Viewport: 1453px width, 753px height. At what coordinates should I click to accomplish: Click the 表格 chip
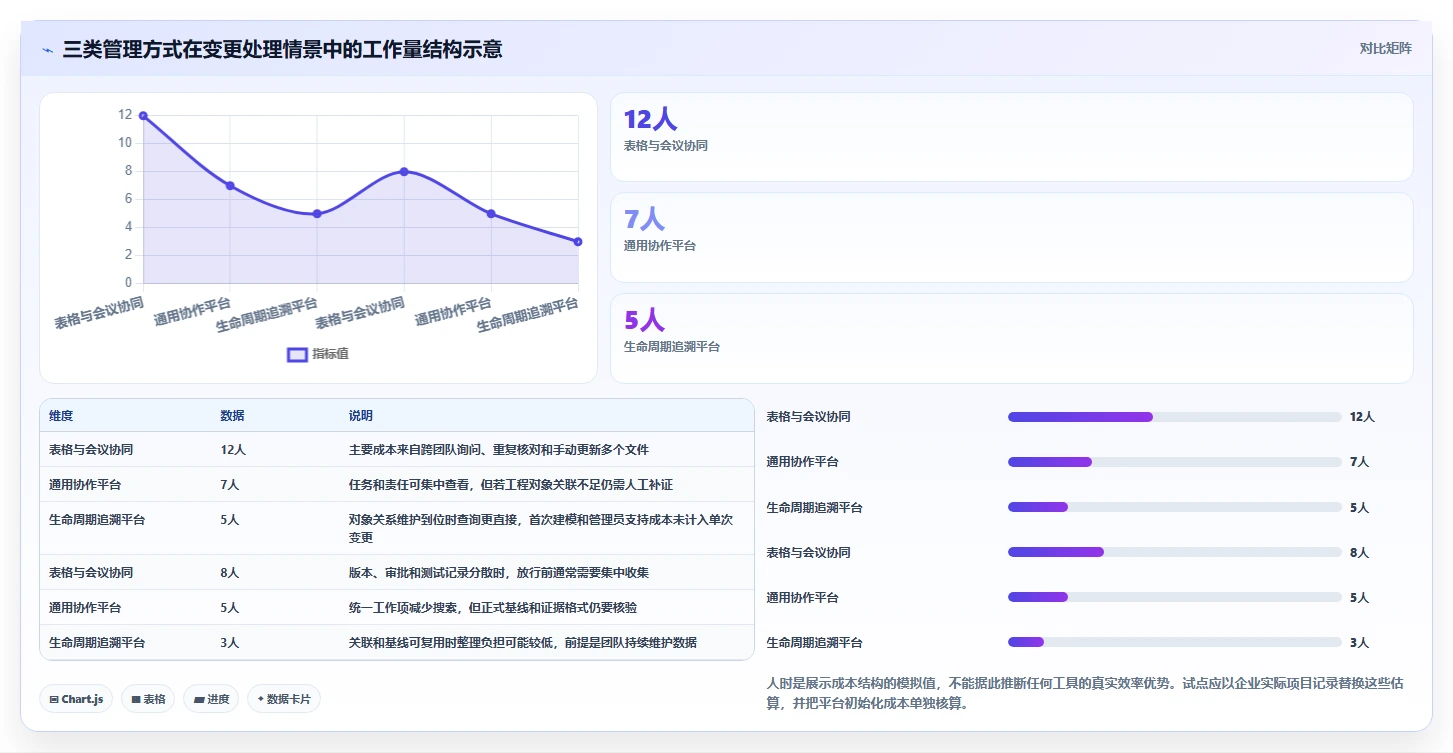click(148, 699)
